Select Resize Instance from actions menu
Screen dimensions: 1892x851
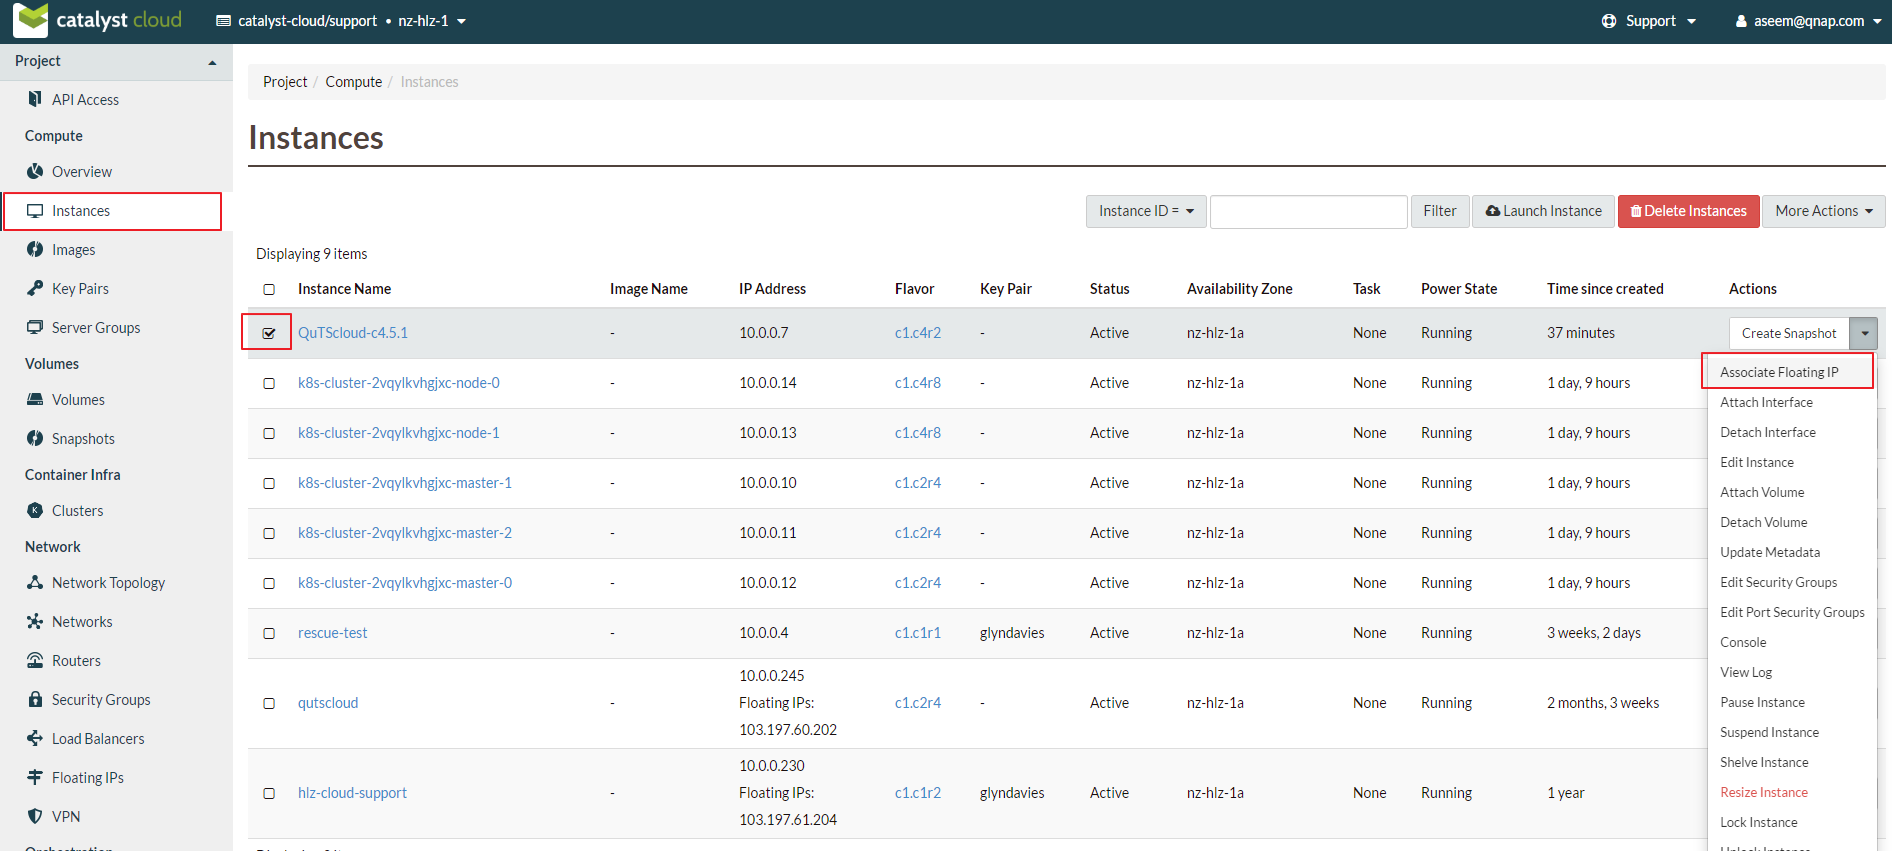(x=1763, y=792)
